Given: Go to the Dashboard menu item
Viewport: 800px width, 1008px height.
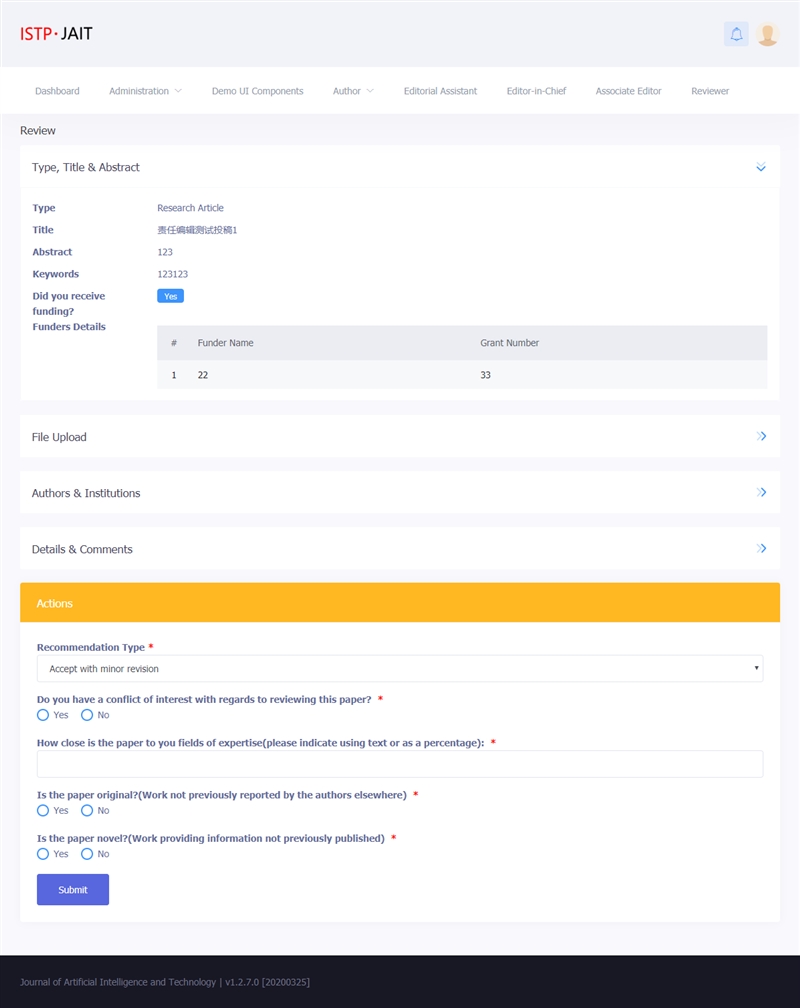Looking at the screenshot, I should click(x=57, y=91).
